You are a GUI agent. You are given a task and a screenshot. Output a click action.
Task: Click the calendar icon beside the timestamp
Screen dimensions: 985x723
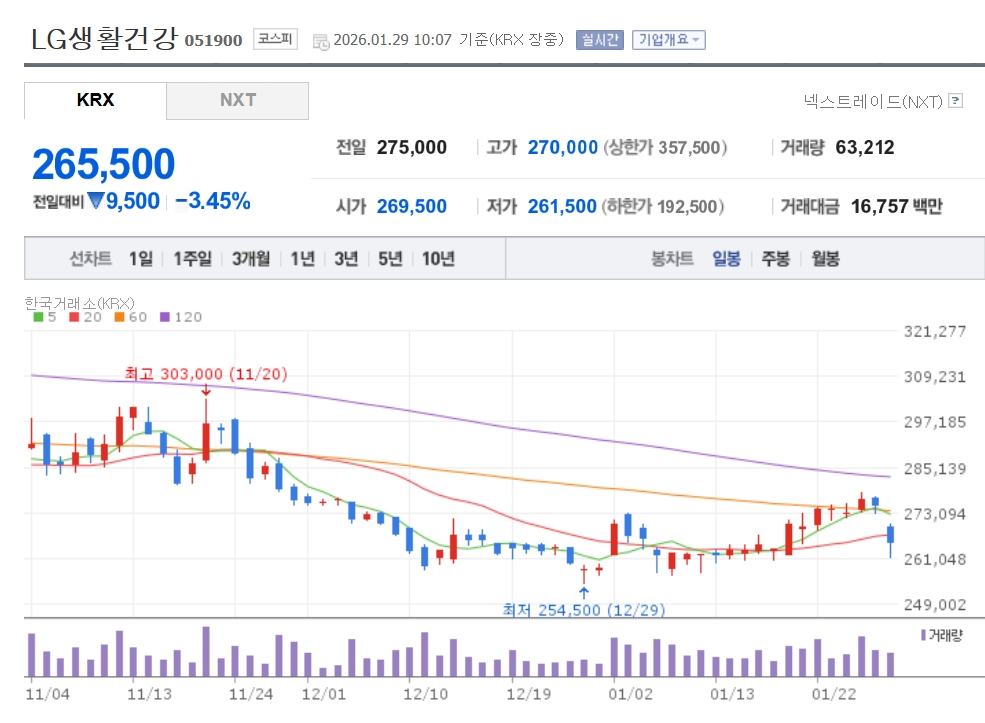[x=321, y=42]
